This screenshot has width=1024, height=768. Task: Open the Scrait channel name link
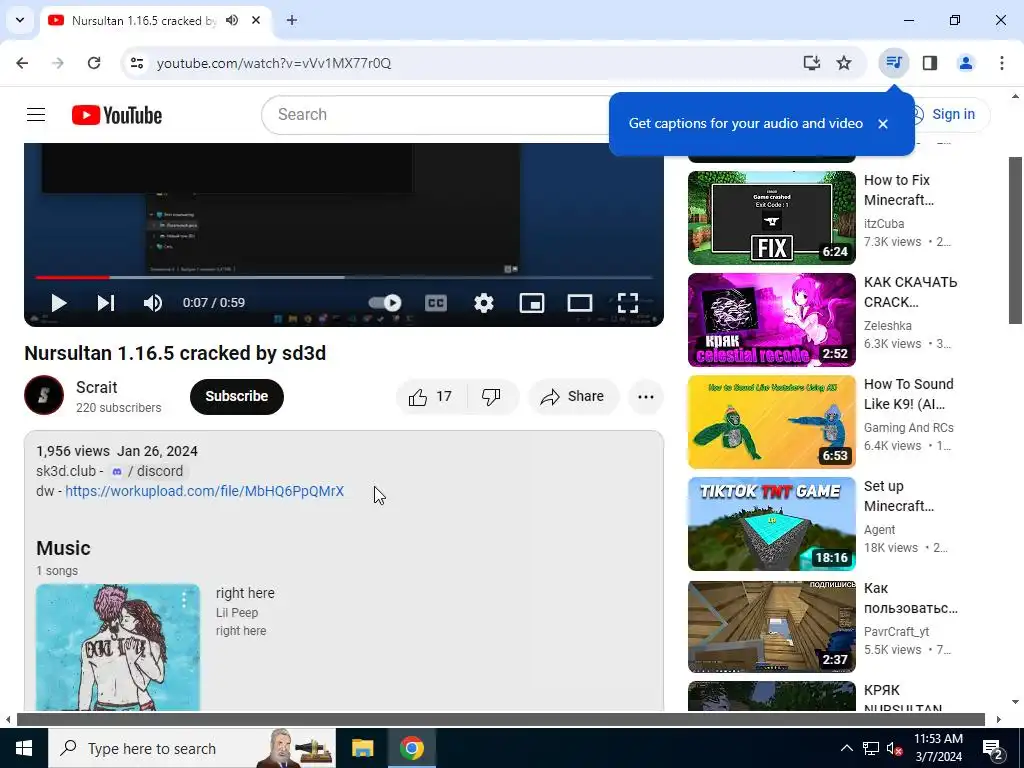pyautogui.click(x=97, y=387)
